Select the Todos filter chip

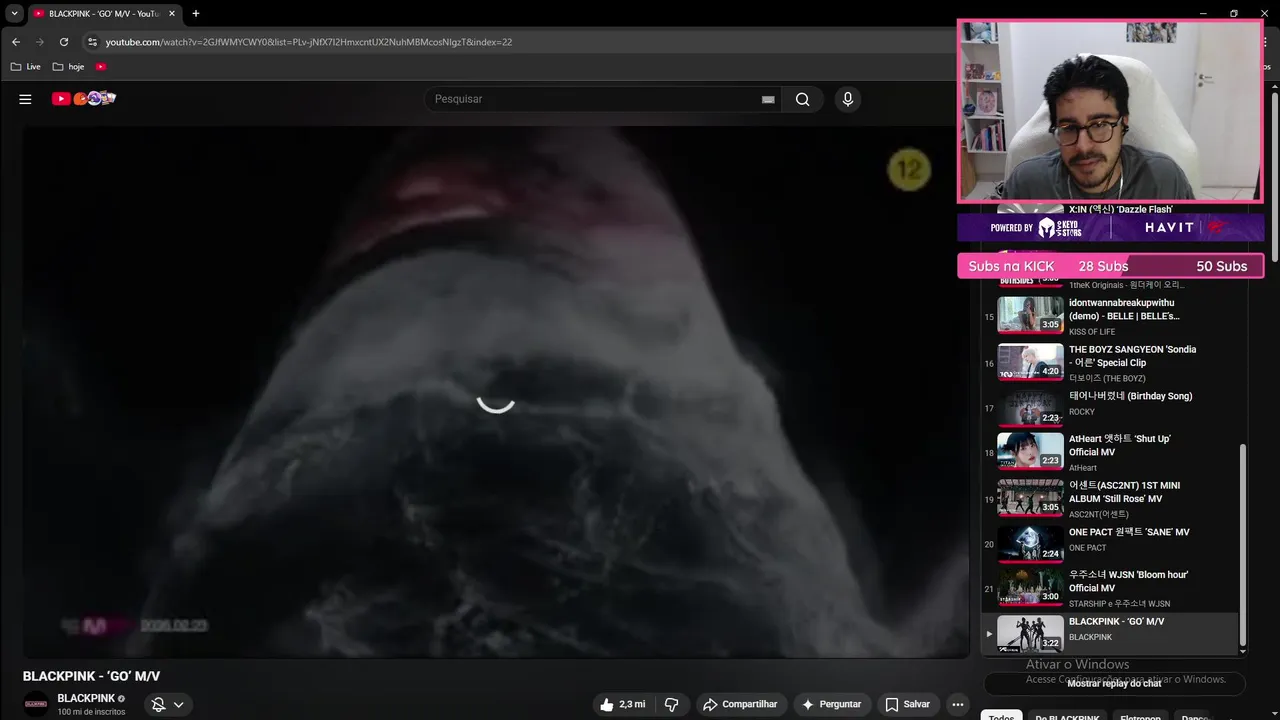click(x=1001, y=717)
